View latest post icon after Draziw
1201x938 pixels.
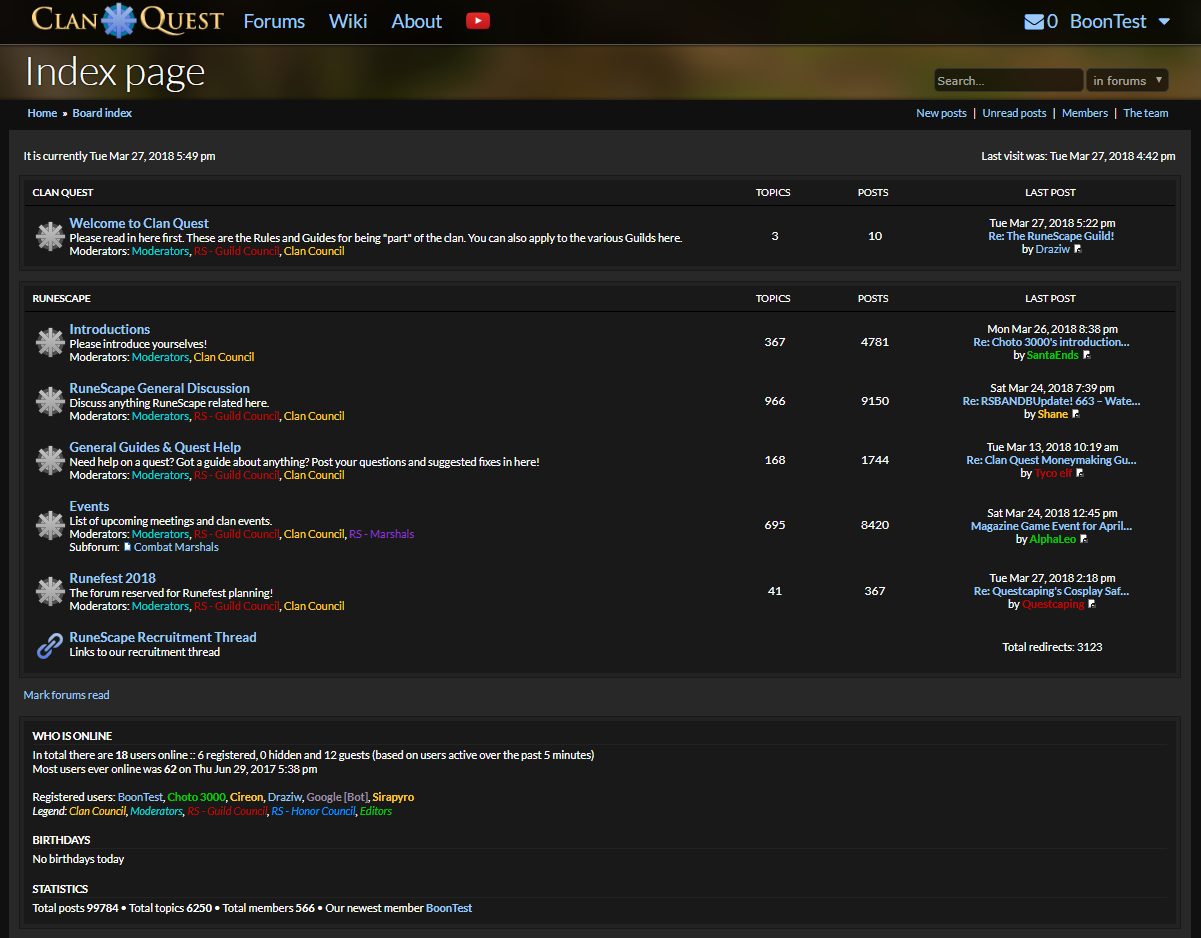[1078, 250]
